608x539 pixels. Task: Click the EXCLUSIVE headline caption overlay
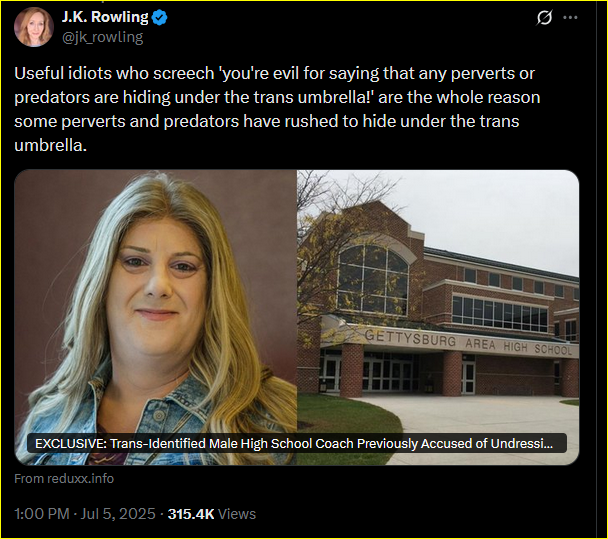[x=297, y=443]
